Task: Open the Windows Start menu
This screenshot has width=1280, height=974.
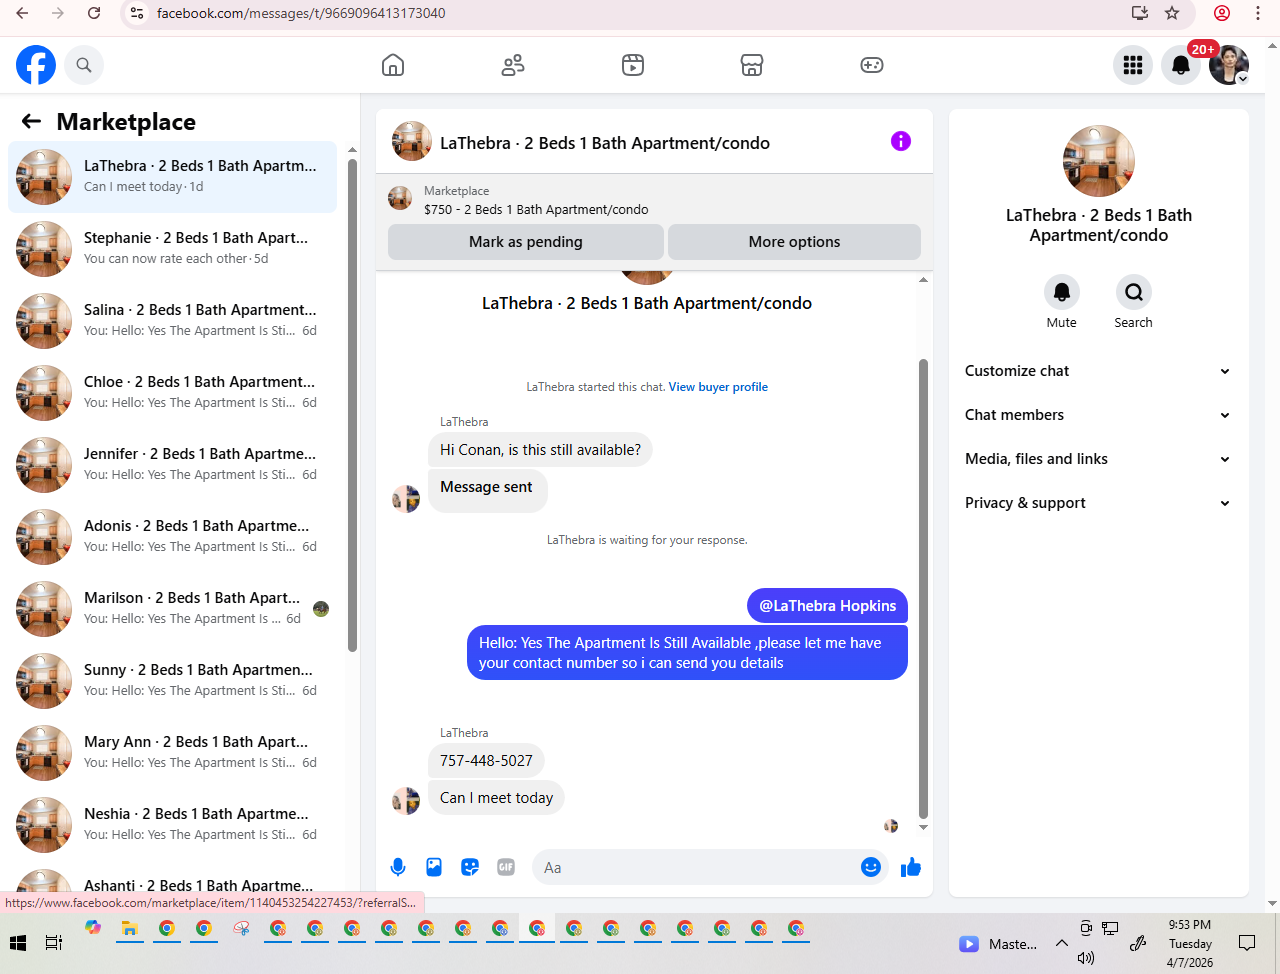Action: click(18, 943)
